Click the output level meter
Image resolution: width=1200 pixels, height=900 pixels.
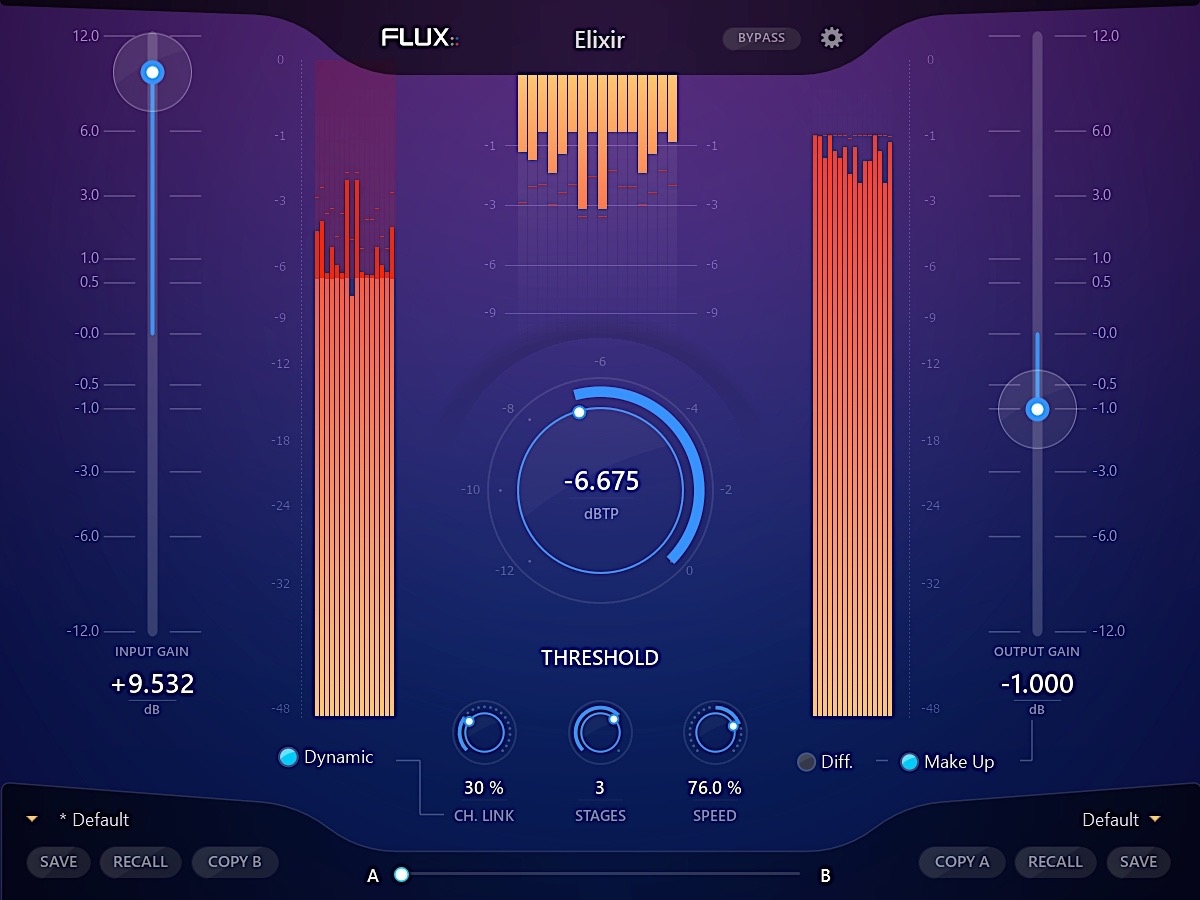coord(853,425)
